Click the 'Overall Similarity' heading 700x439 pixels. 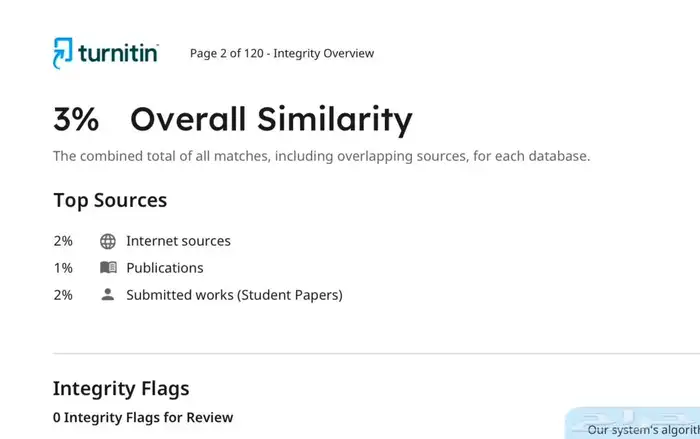pyautogui.click(x=271, y=120)
